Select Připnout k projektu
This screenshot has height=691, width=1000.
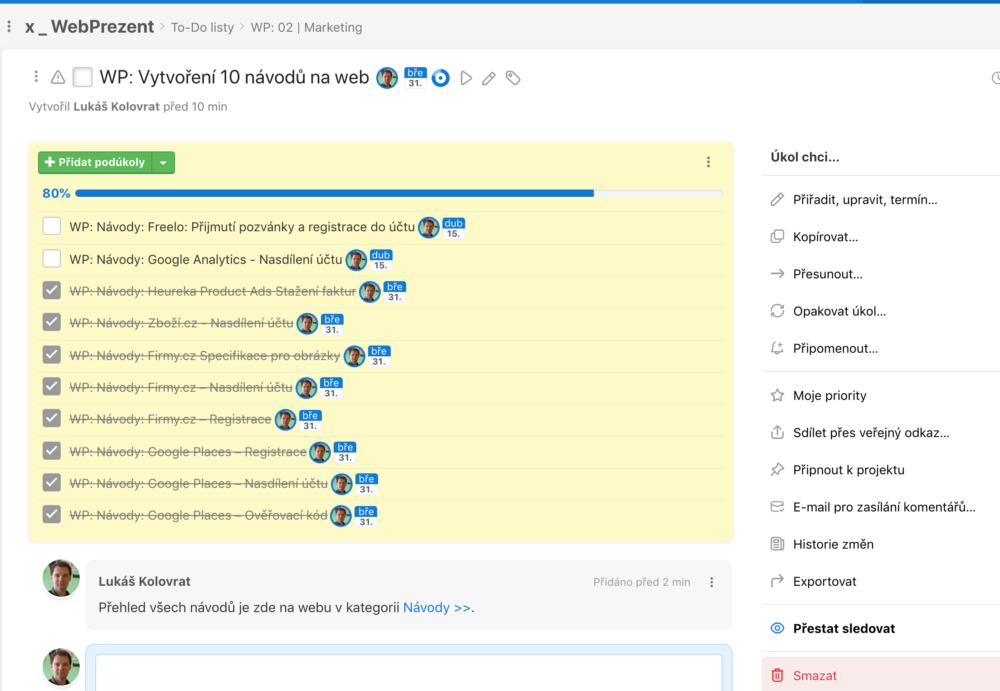[x=848, y=470]
